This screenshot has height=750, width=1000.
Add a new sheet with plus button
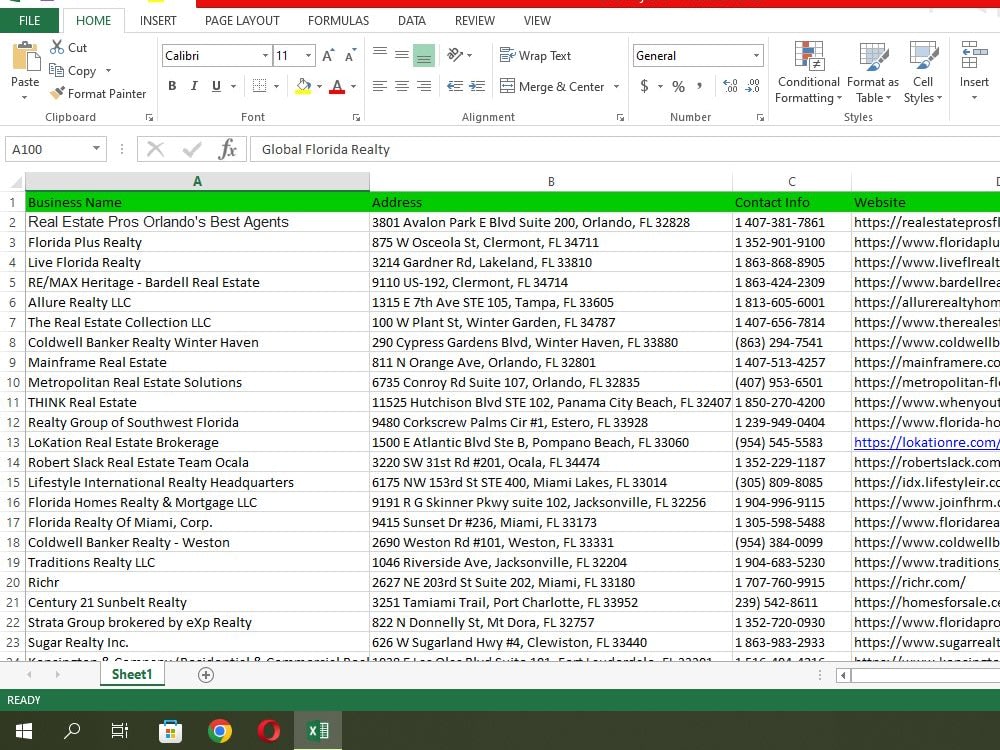(x=206, y=675)
